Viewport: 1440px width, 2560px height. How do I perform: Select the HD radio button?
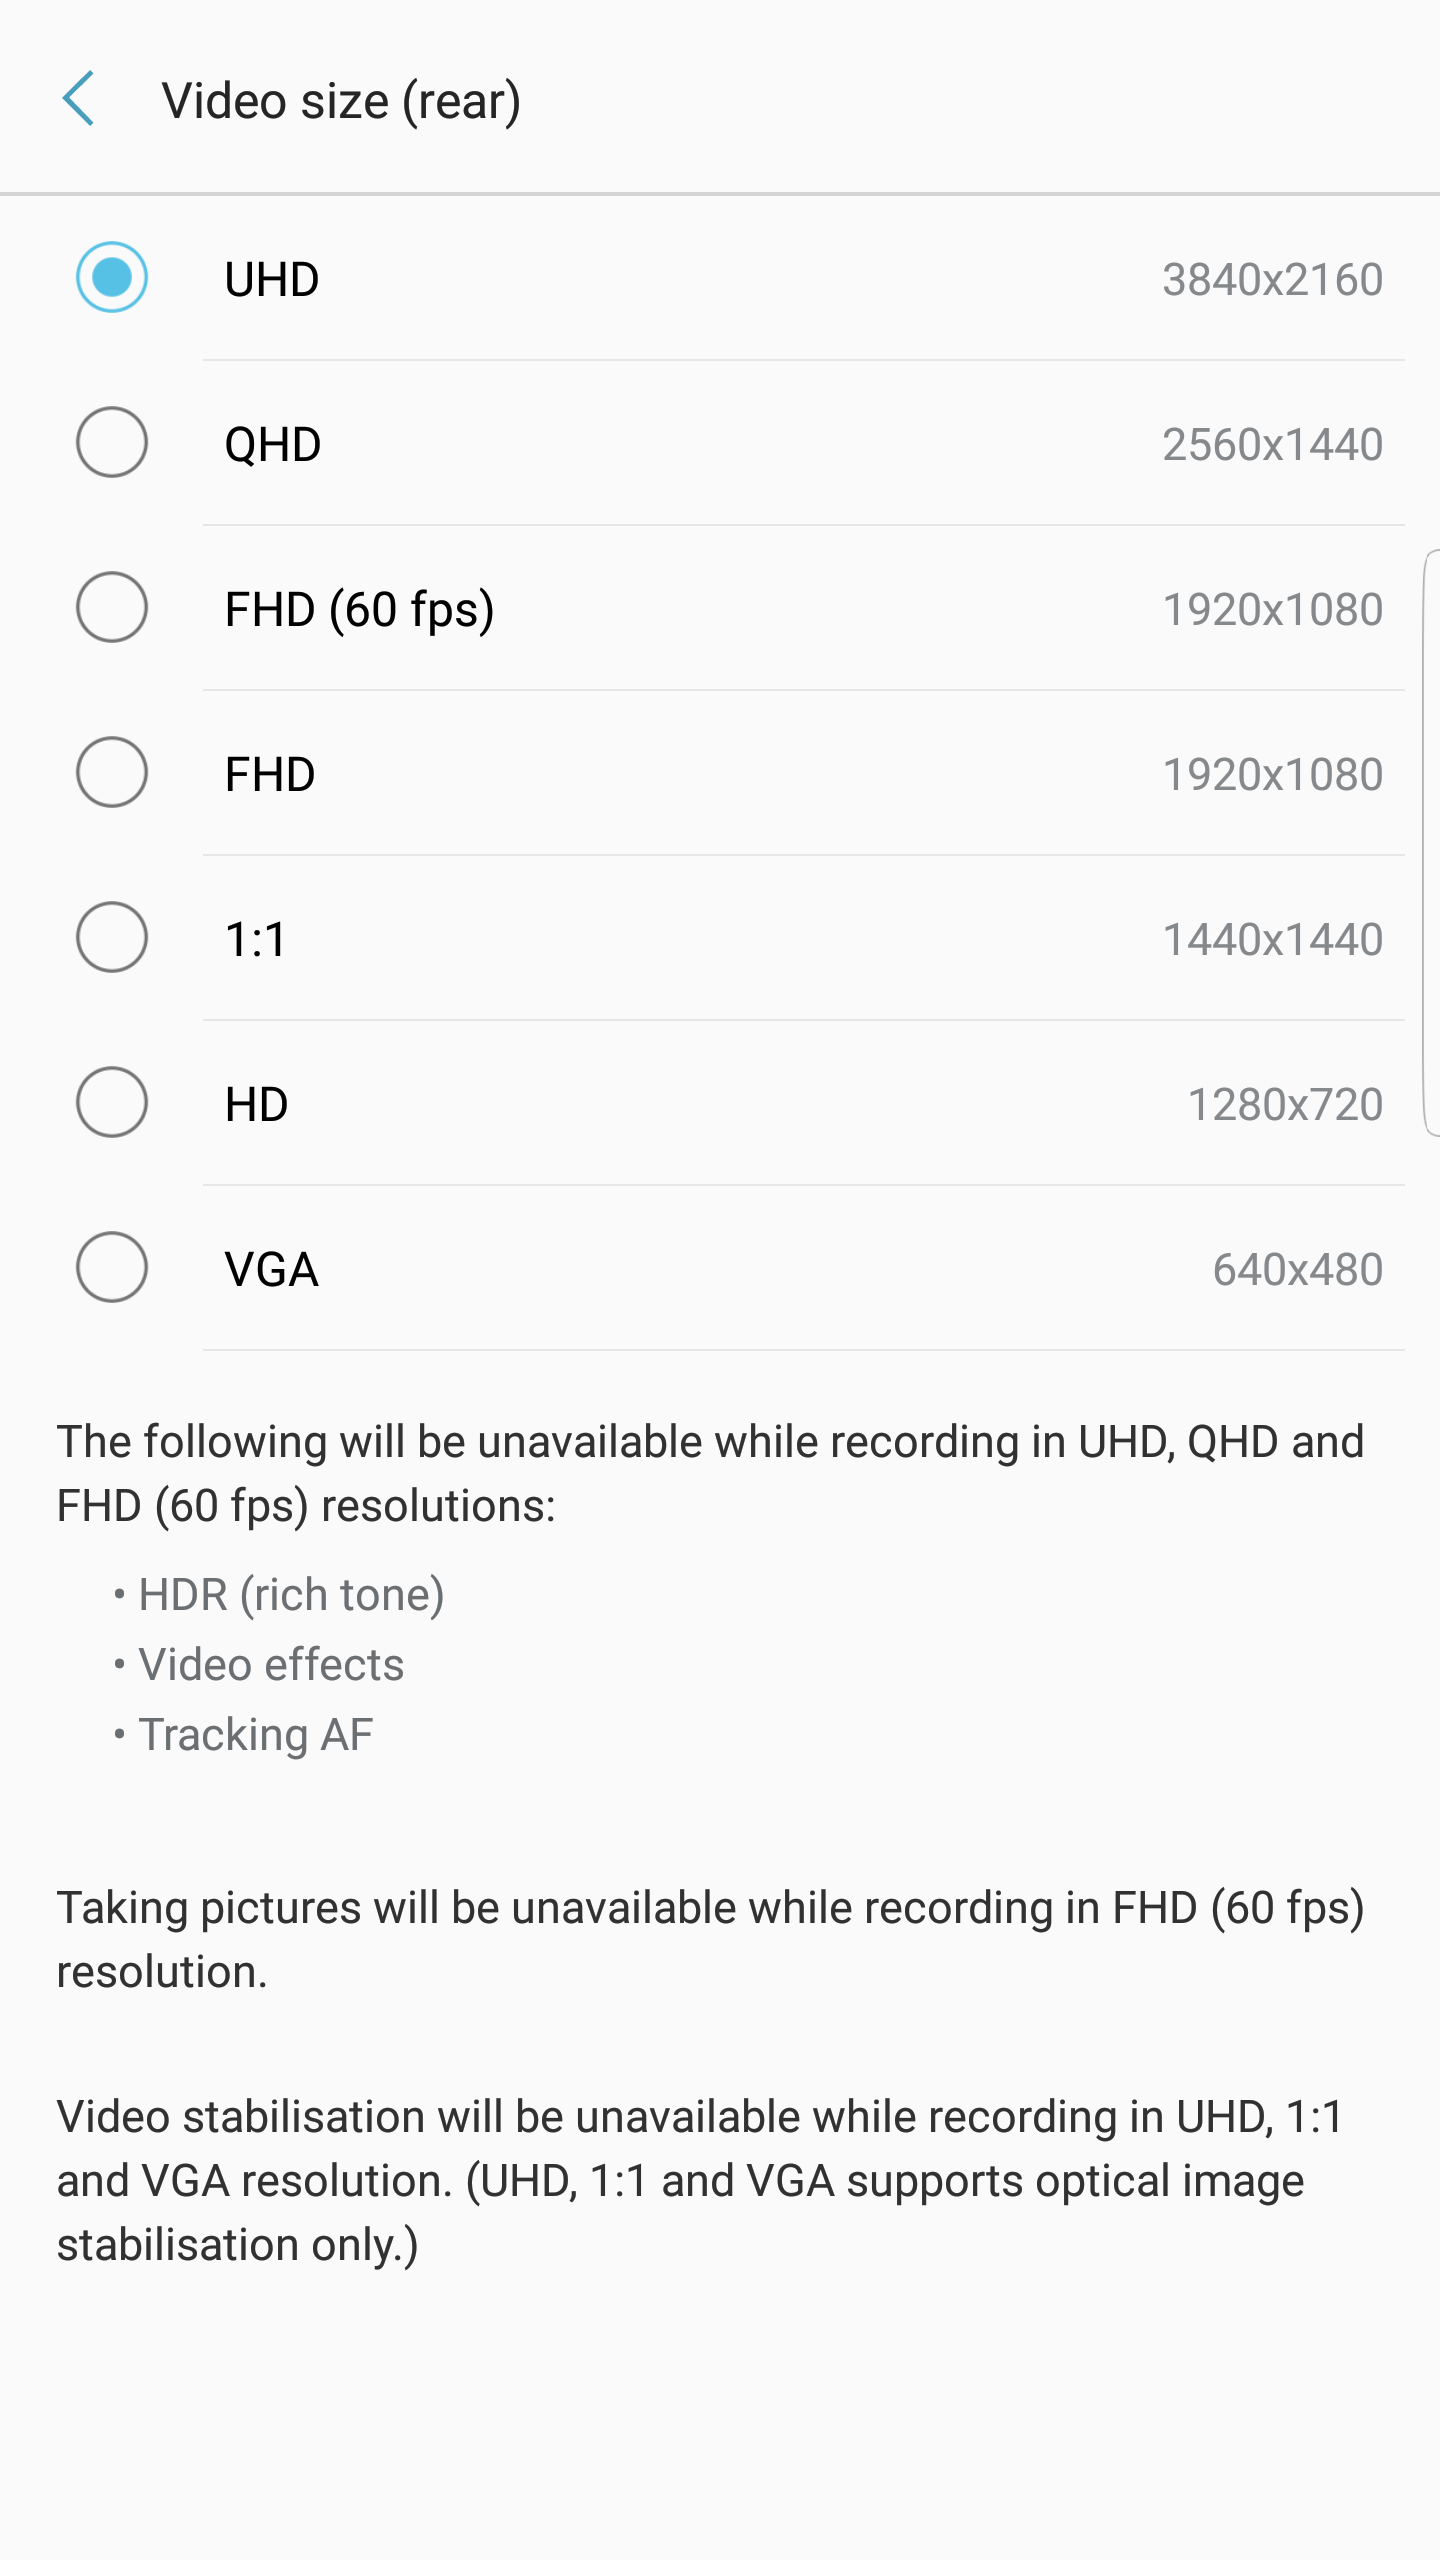click(x=112, y=1102)
